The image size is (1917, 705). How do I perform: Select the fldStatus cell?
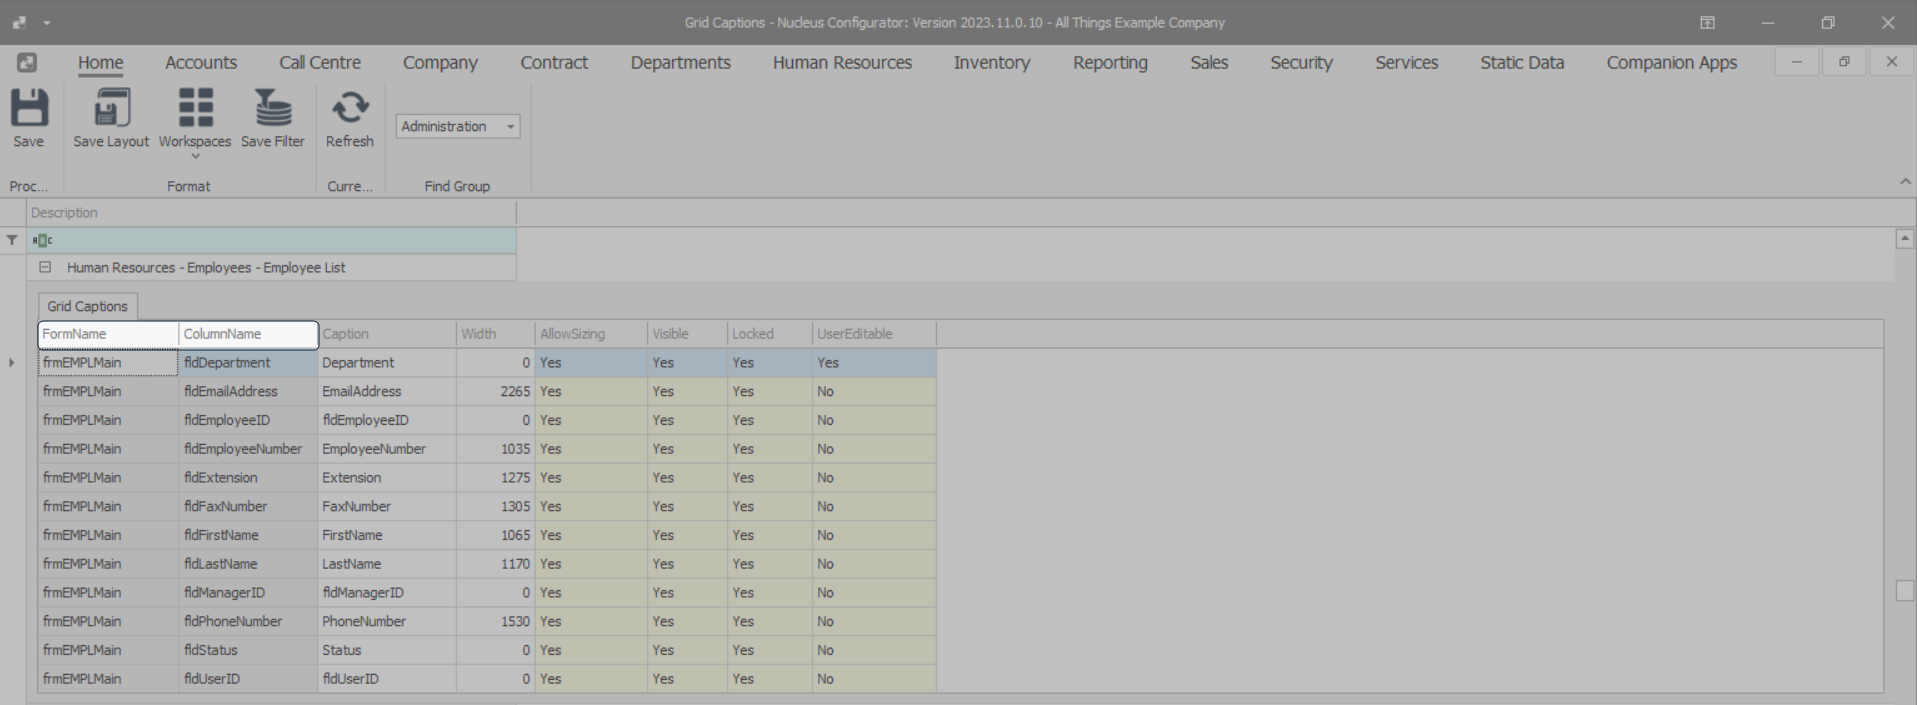248,650
